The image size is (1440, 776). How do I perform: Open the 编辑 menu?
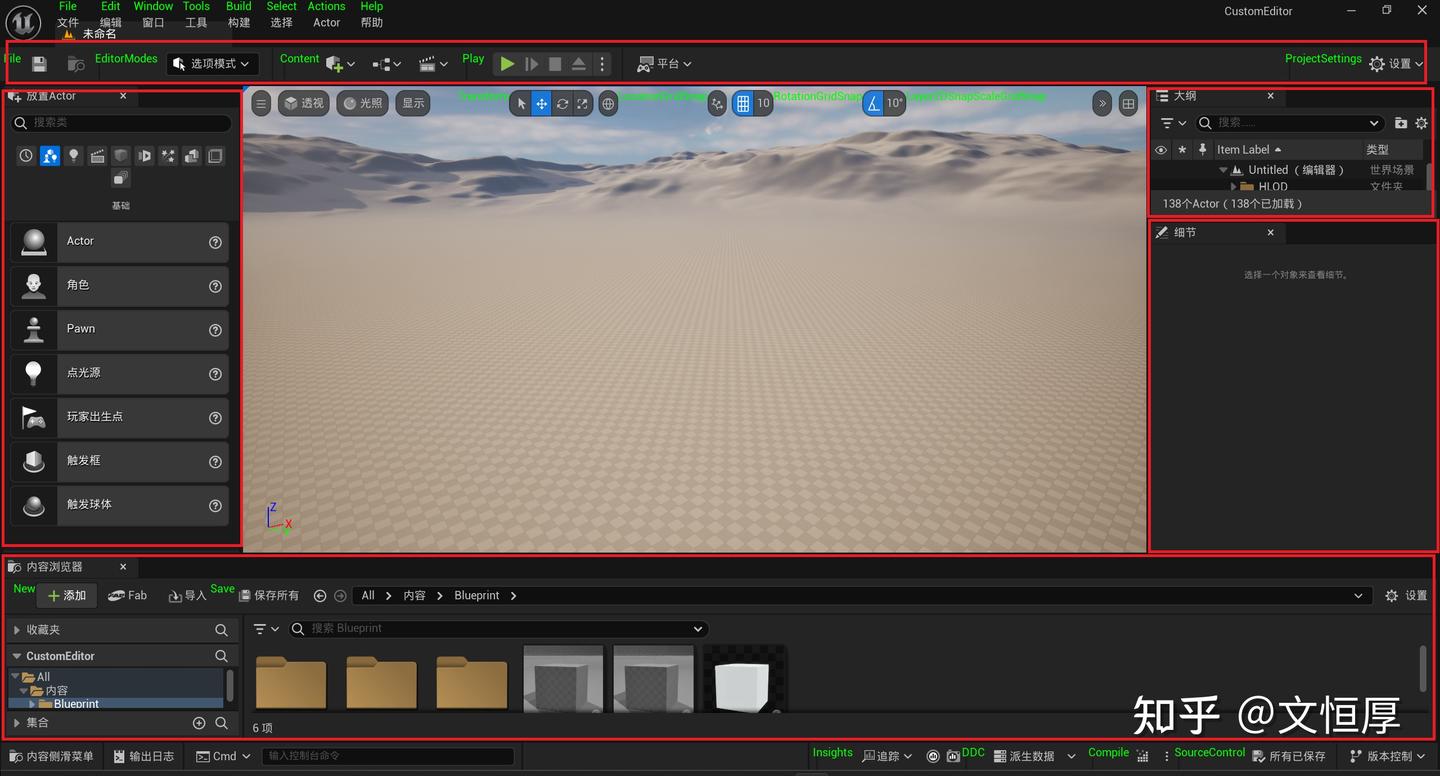click(110, 23)
